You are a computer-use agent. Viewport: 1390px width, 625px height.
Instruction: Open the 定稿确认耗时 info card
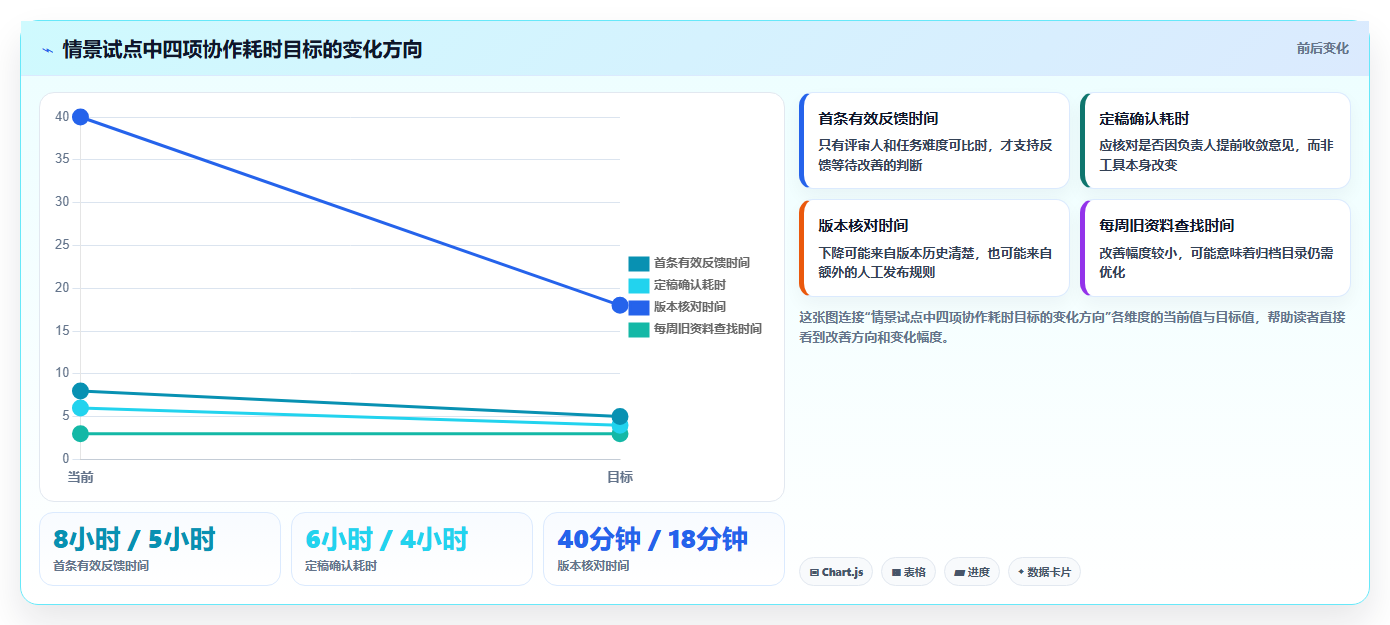1215,141
